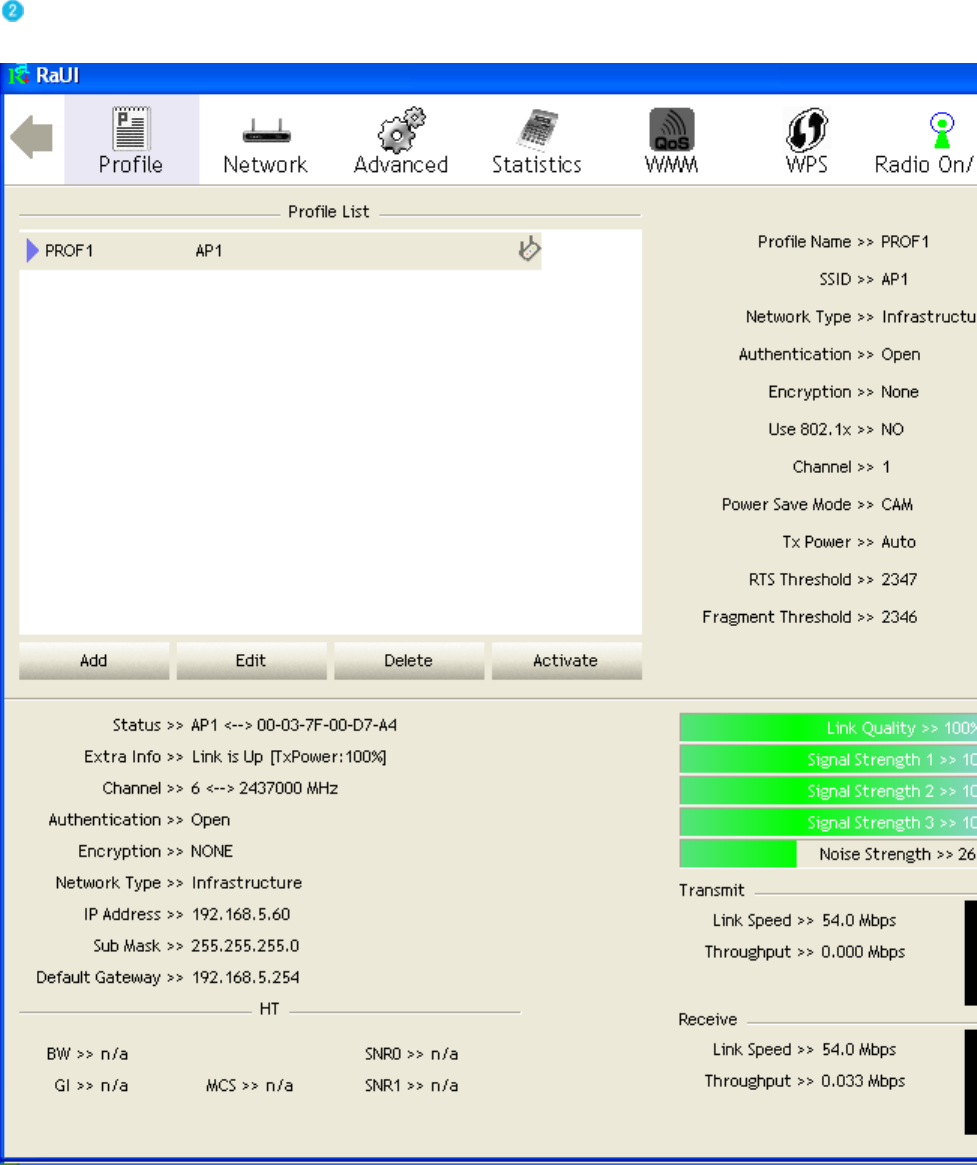
Task: Click the Receive Throughput 0.033 Mbps
Action: point(863,1081)
